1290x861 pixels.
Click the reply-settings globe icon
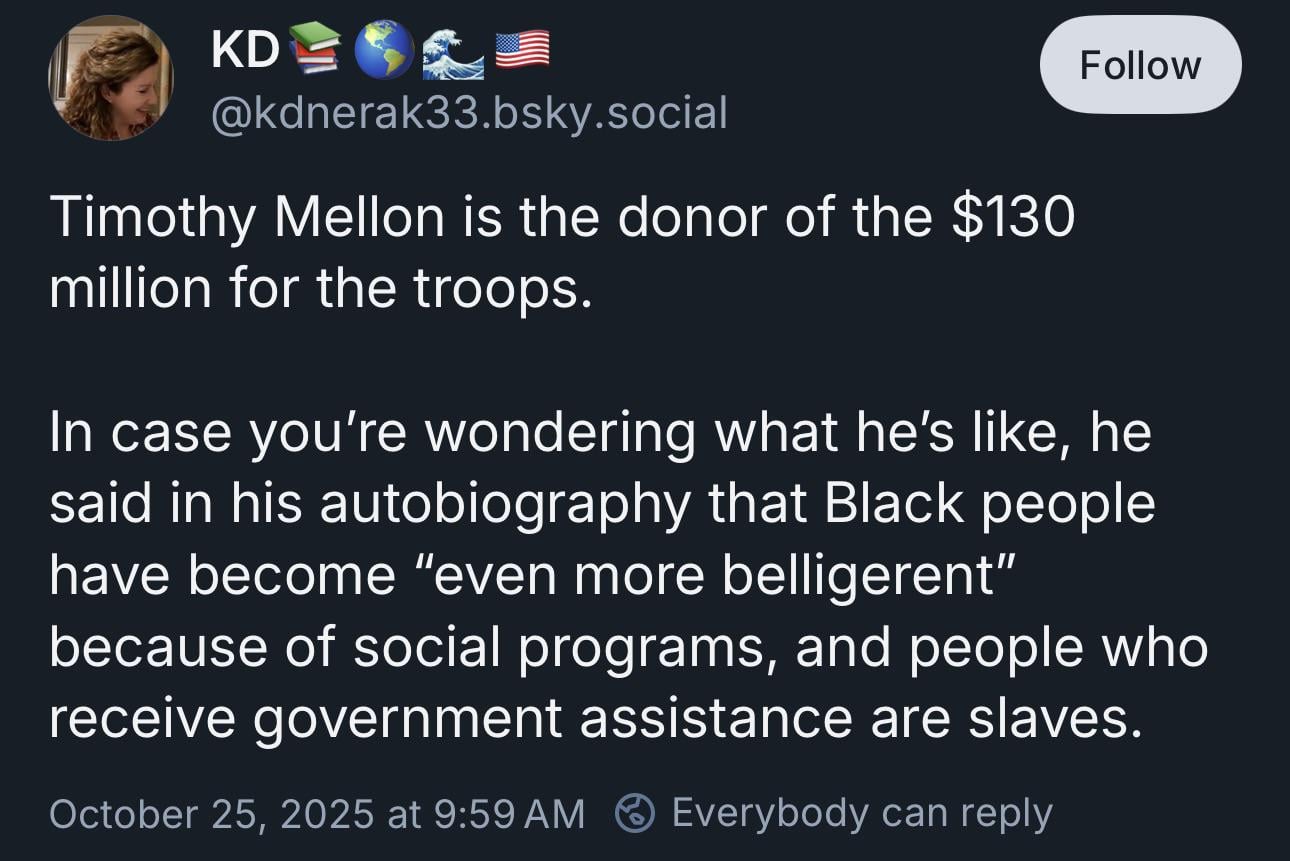pos(632,812)
